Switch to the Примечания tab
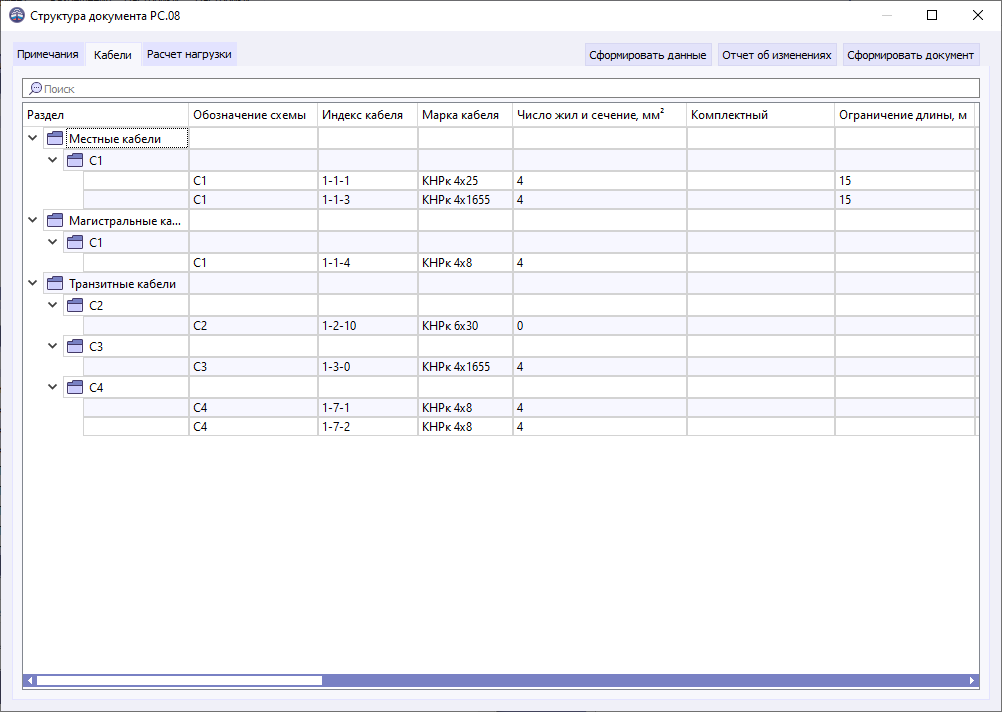 (47, 54)
